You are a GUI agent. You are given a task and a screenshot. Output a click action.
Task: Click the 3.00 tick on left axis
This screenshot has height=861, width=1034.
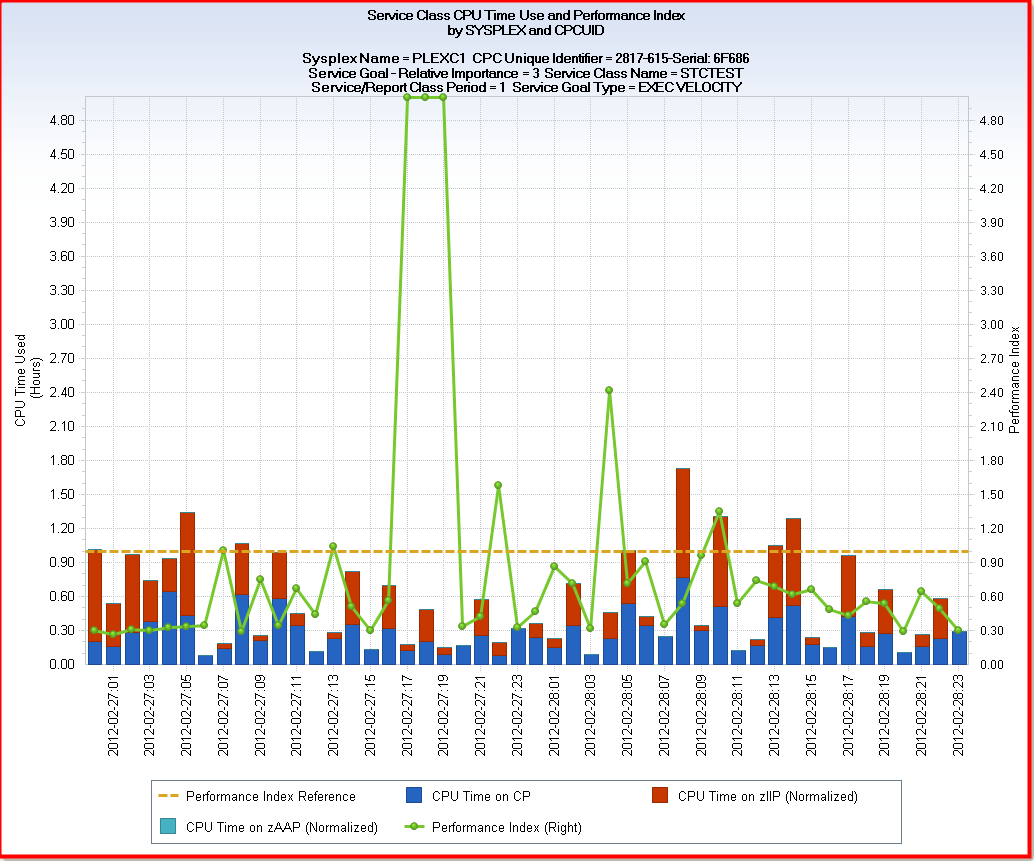tap(62, 324)
